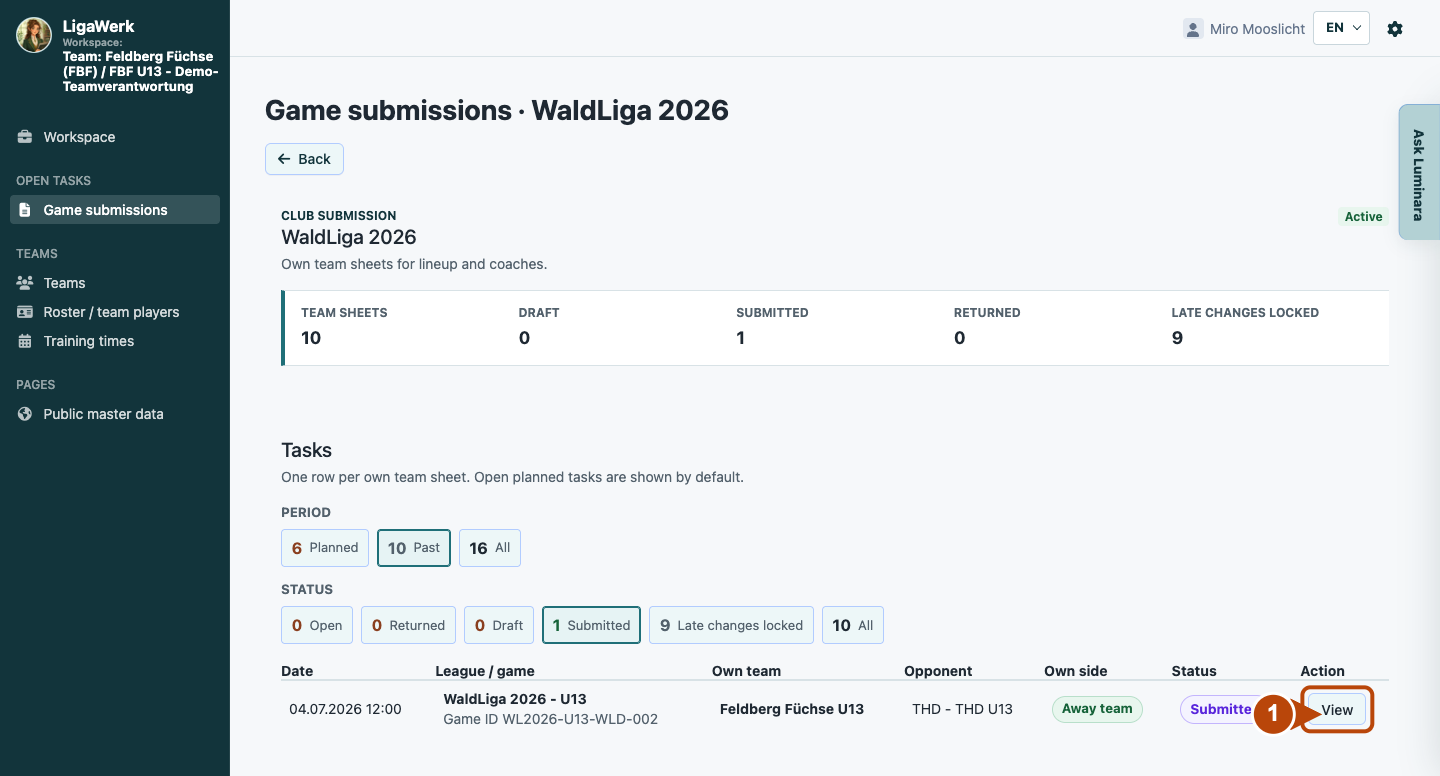Filter status by Late changes locked

(x=731, y=625)
